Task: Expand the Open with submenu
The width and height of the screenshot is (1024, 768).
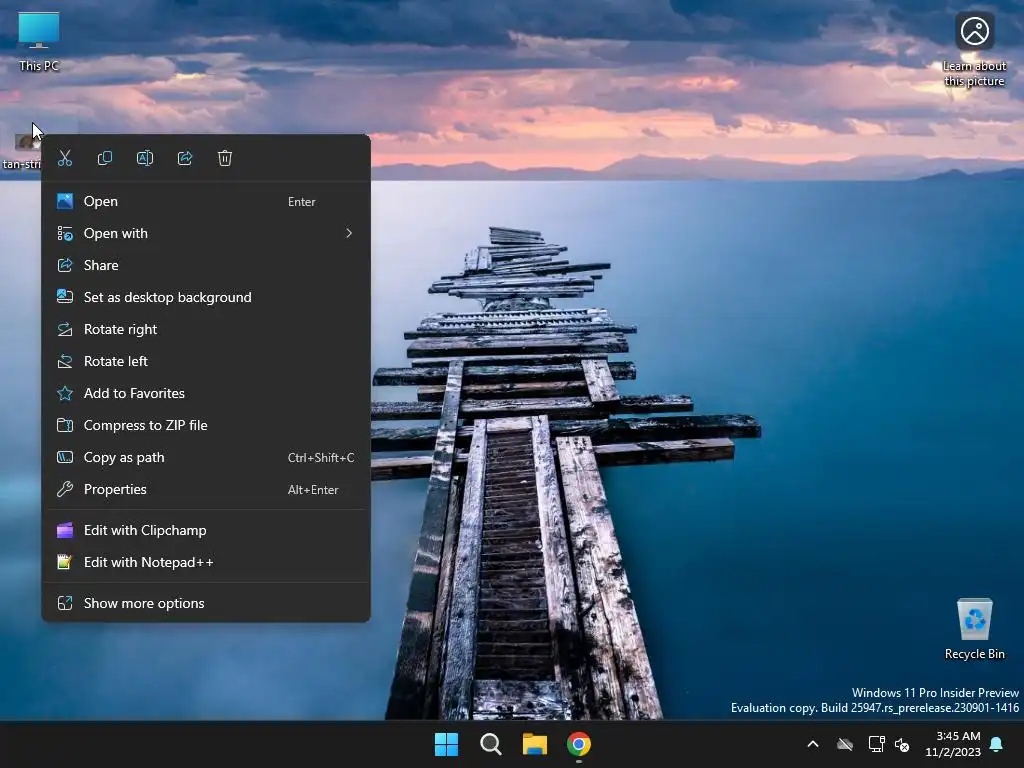Action: coord(206,233)
